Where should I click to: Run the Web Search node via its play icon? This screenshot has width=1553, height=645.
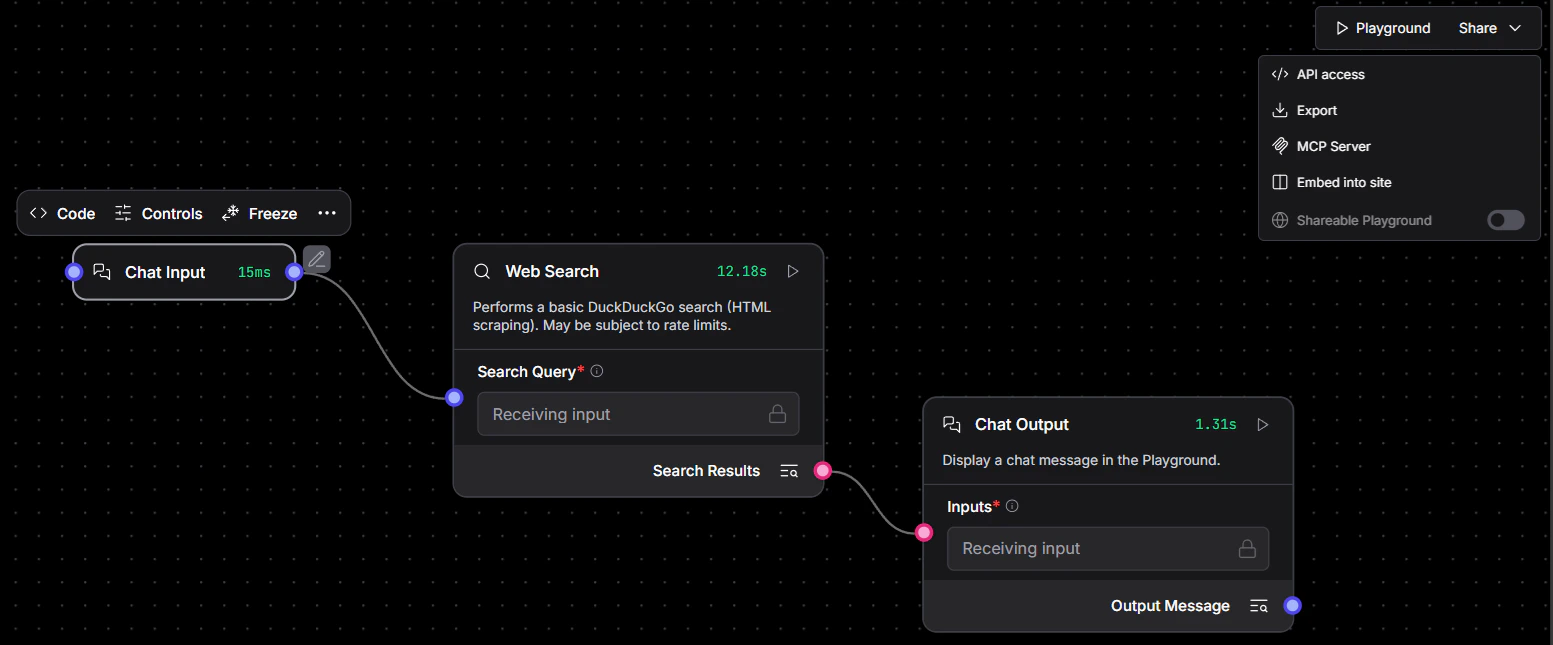click(793, 270)
